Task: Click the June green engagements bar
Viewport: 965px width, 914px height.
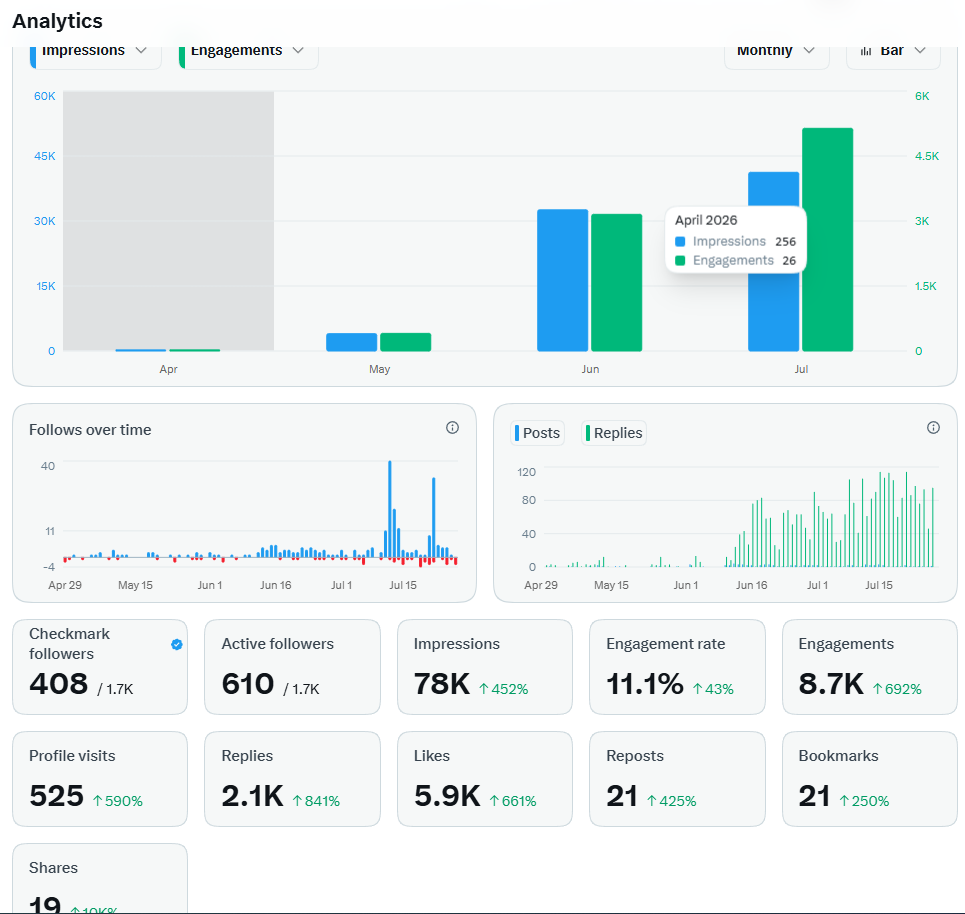Action: pos(617,283)
